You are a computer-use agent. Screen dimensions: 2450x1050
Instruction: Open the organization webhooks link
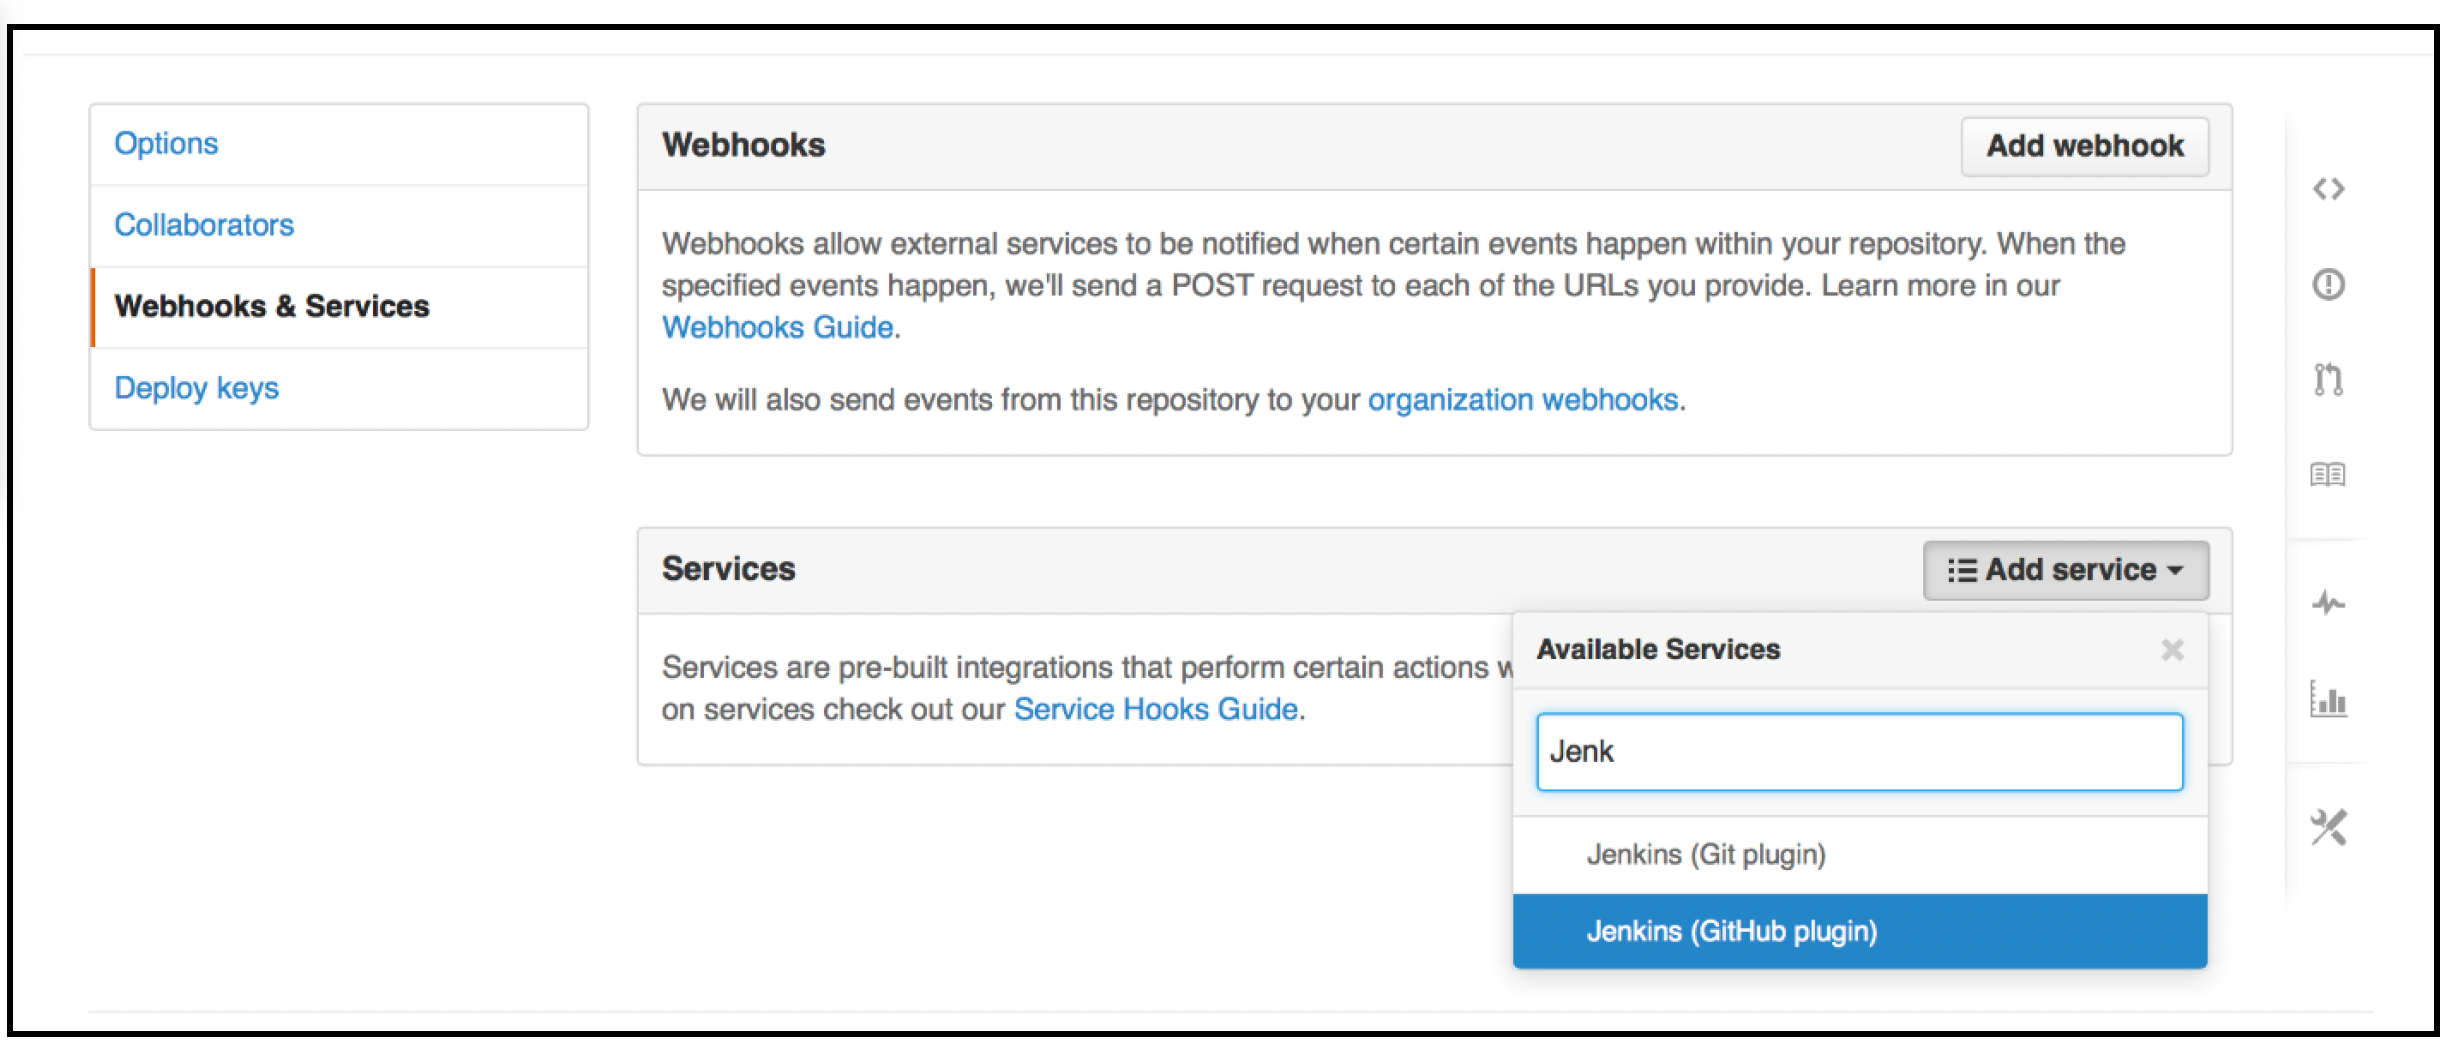tap(1523, 400)
